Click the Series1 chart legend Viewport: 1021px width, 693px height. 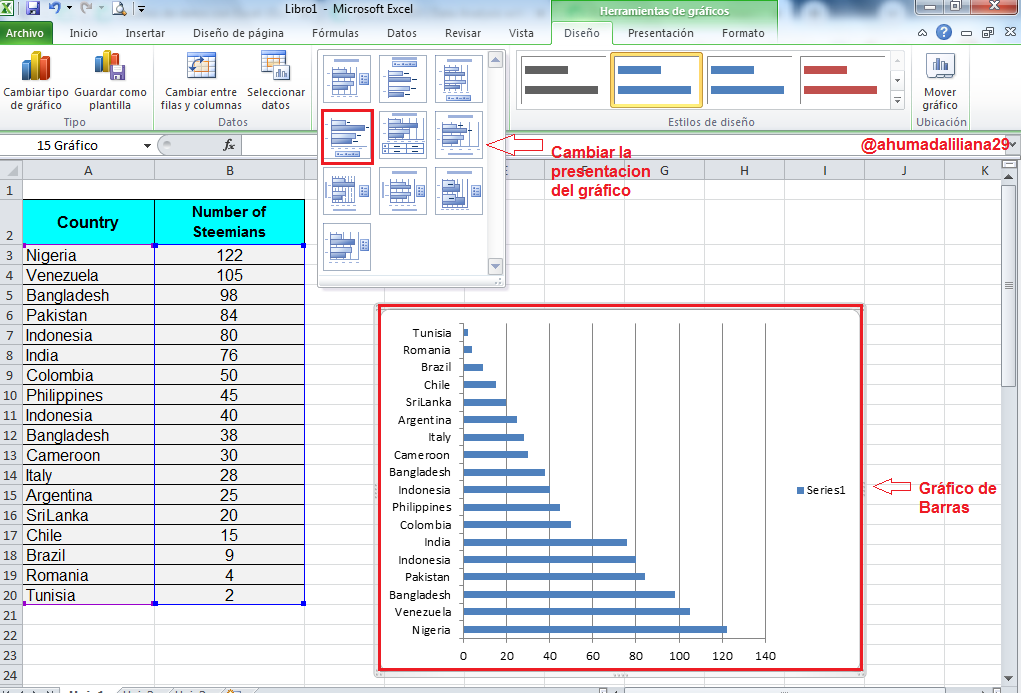click(821, 490)
